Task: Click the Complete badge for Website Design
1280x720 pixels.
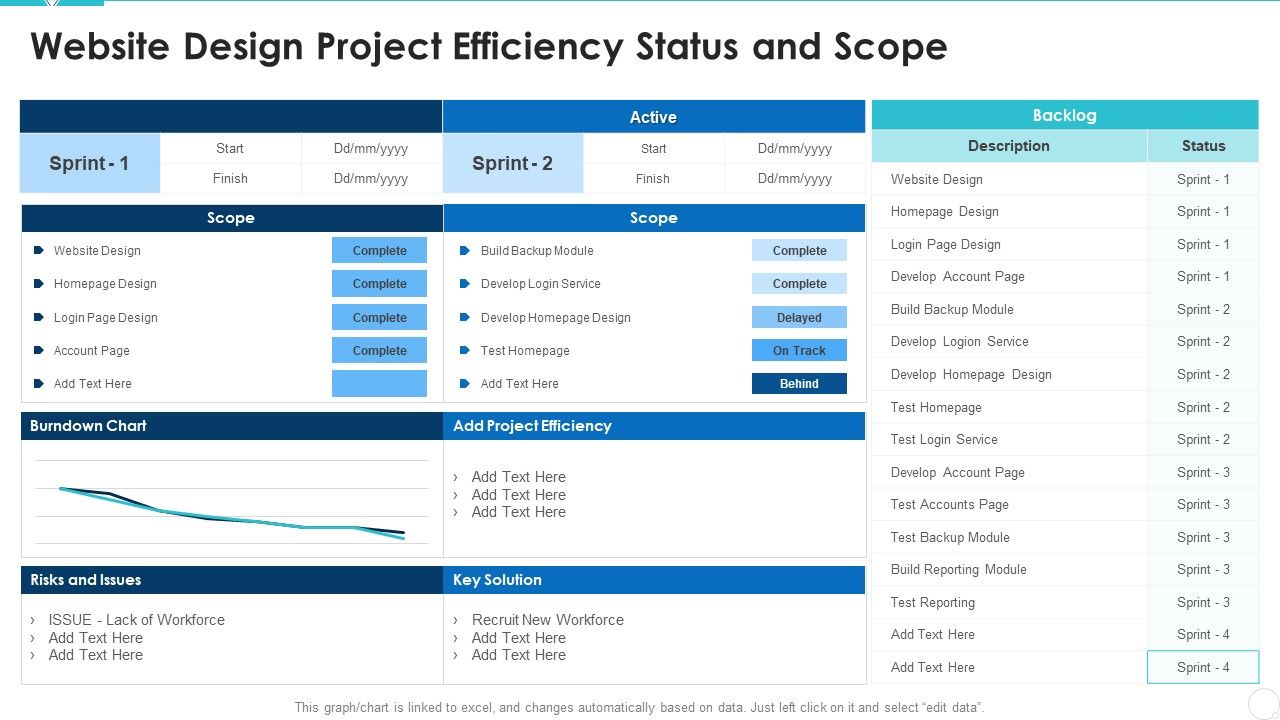Action: coord(379,250)
